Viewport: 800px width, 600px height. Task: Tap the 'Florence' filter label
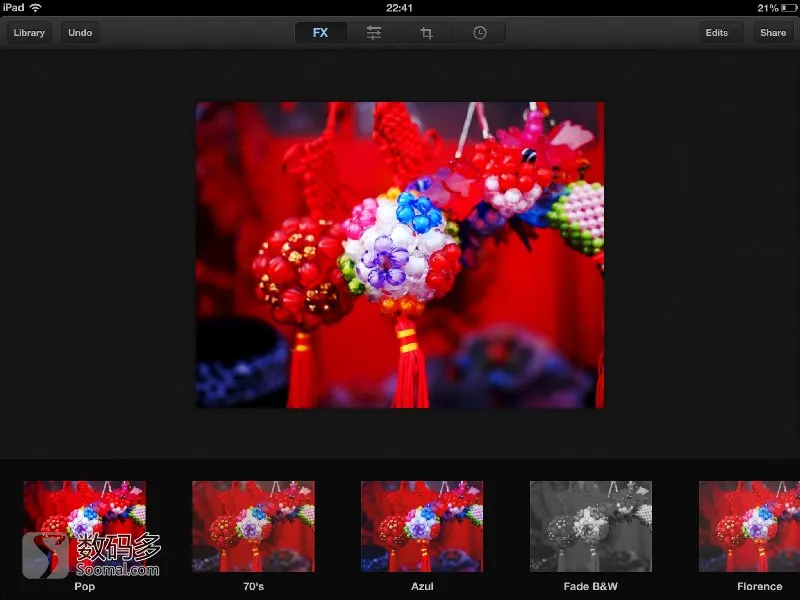760,586
